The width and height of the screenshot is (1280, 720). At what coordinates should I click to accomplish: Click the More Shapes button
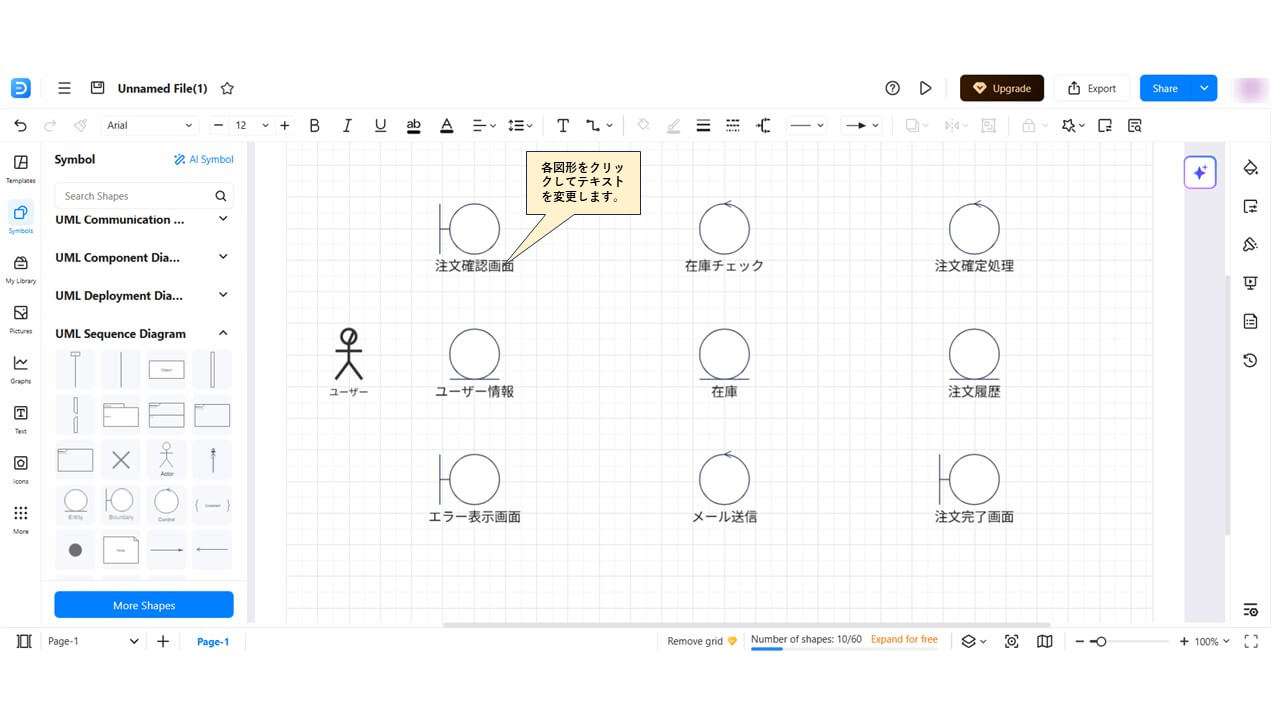coord(144,605)
